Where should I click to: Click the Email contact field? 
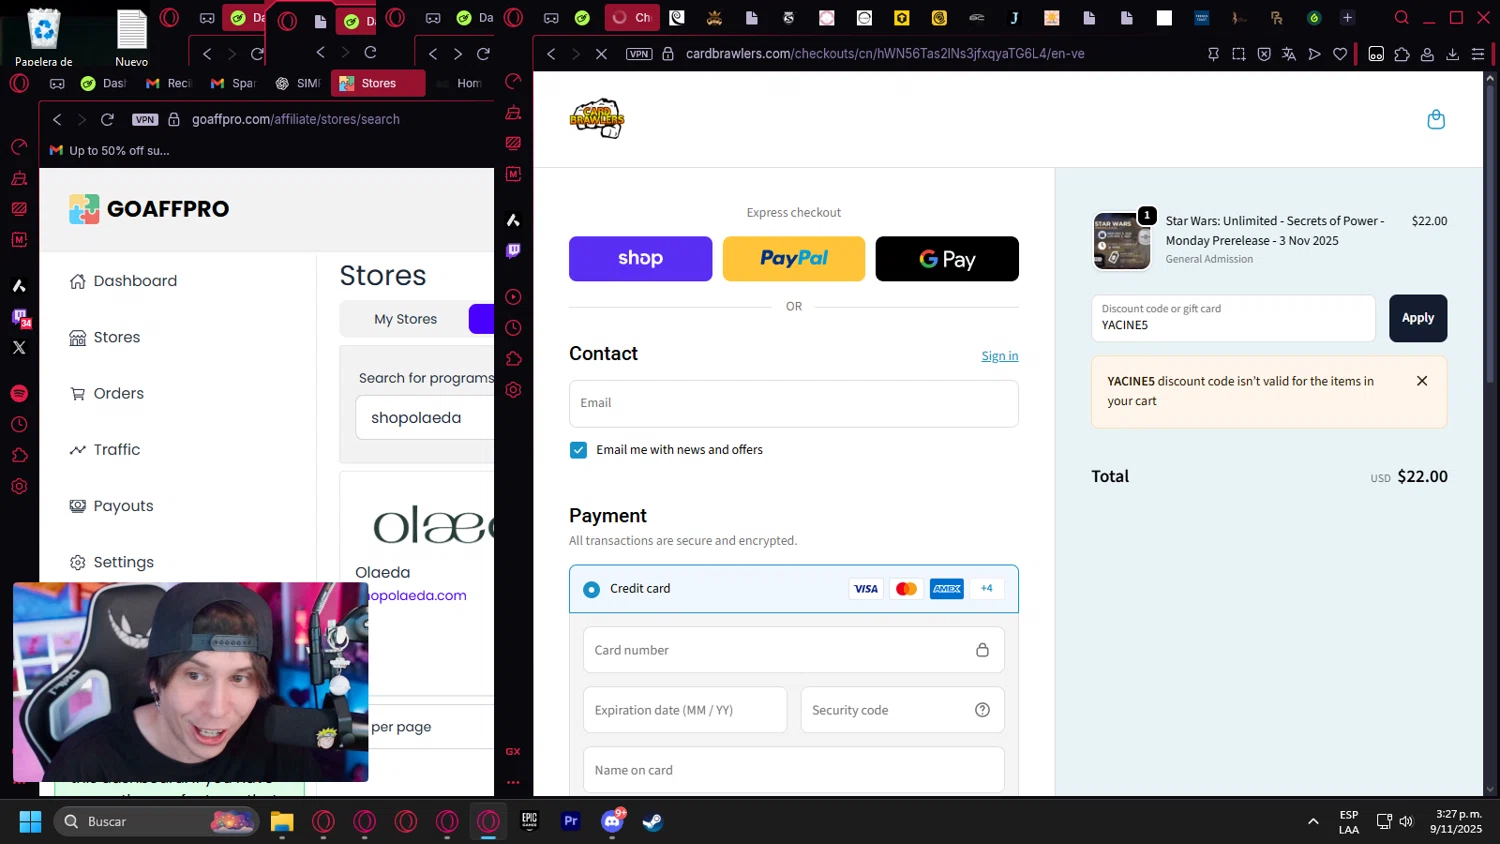(x=794, y=403)
